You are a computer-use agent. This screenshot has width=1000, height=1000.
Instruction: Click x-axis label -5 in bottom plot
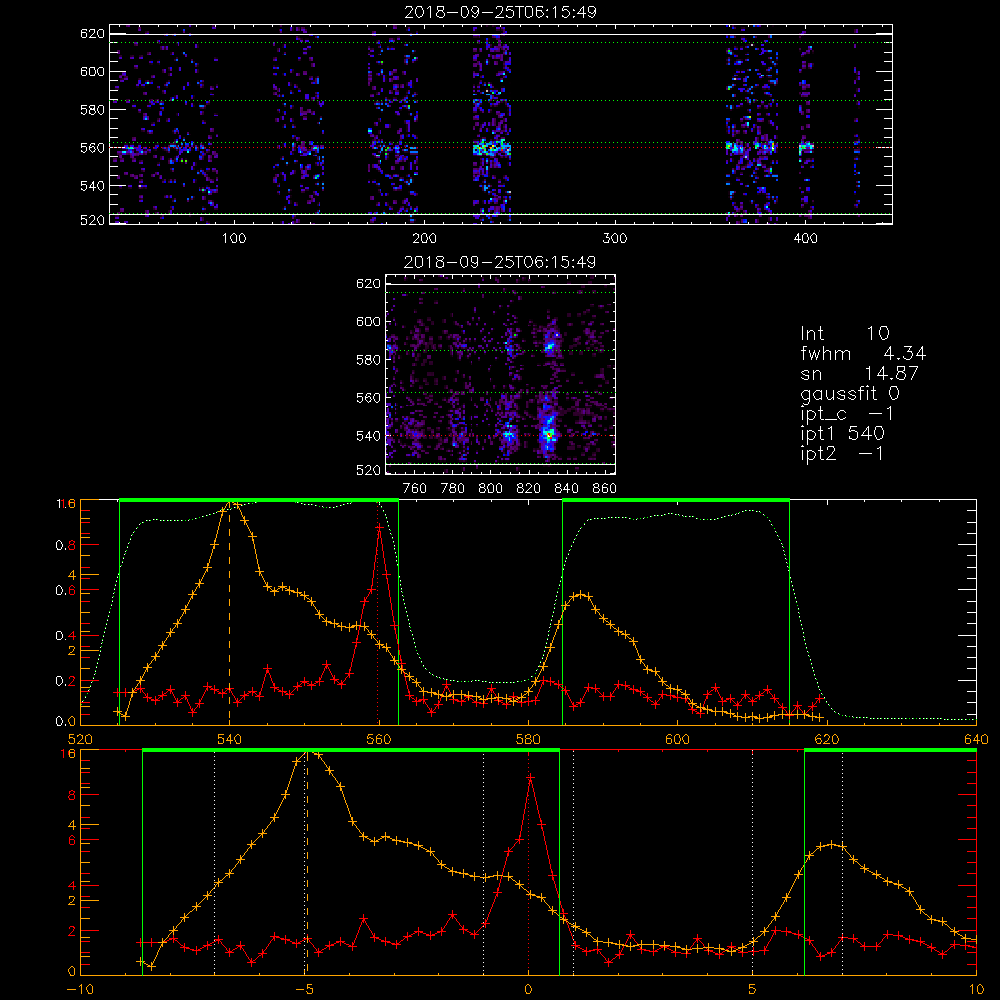[304, 990]
